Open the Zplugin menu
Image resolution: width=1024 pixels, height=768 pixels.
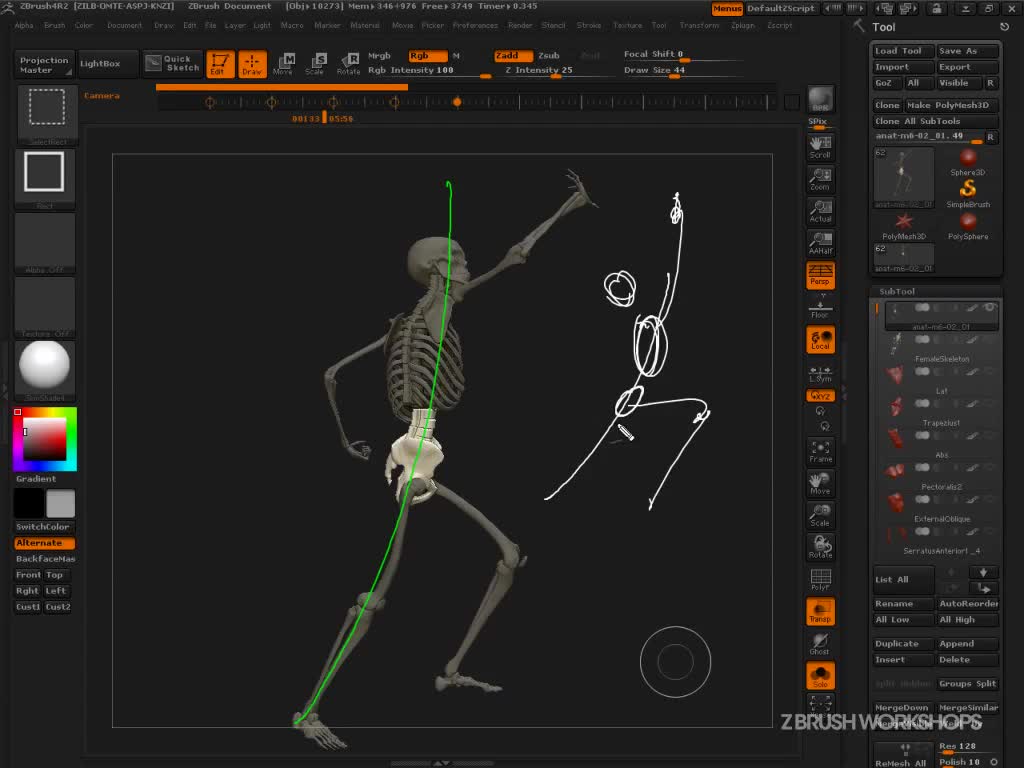[x=743, y=25]
